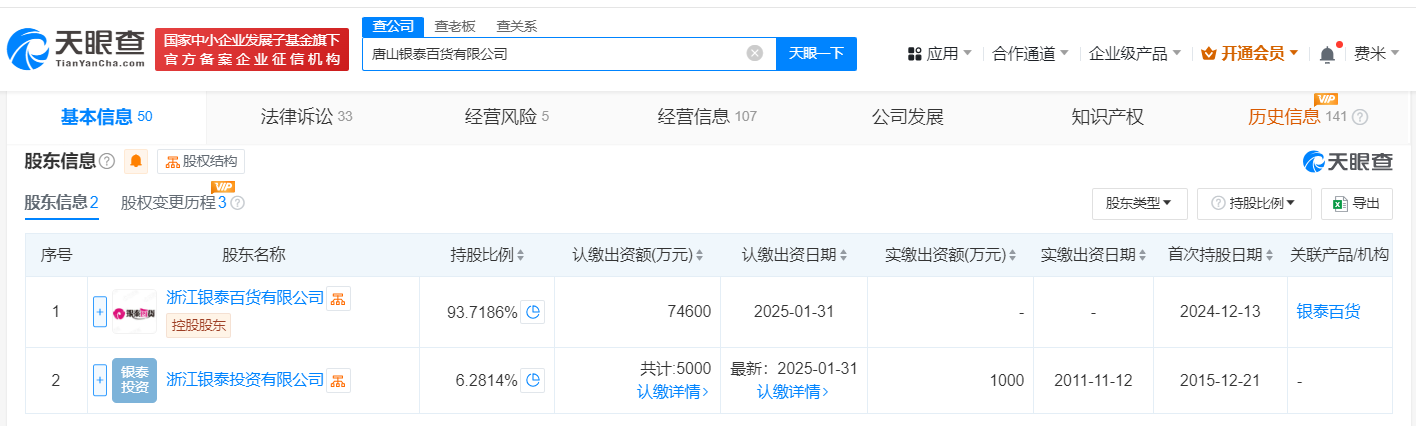Image resolution: width=1416 pixels, height=426 pixels.
Task: Open the Tianyancha logo homepage
Action: tap(76, 50)
